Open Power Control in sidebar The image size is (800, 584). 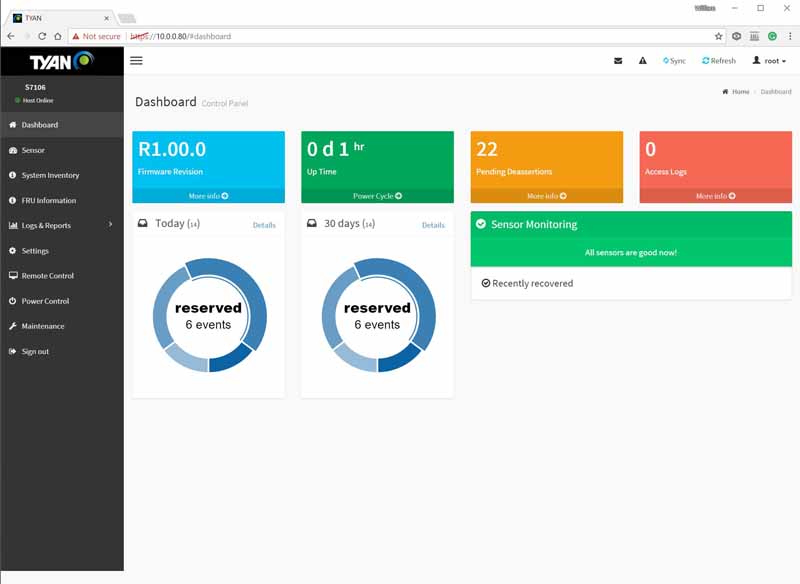[62, 301]
